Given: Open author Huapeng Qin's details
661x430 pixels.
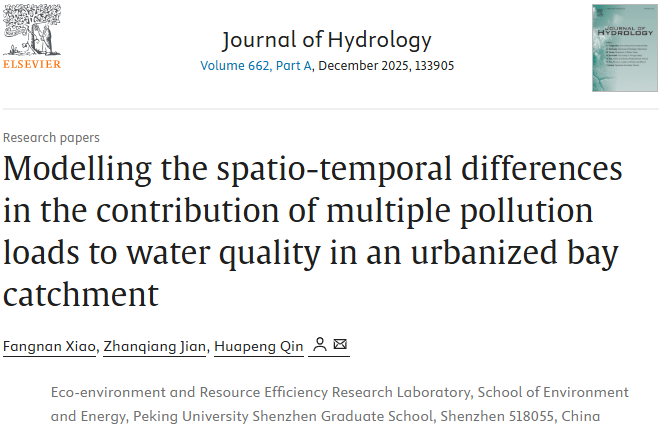Looking at the screenshot, I should click(x=258, y=346).
